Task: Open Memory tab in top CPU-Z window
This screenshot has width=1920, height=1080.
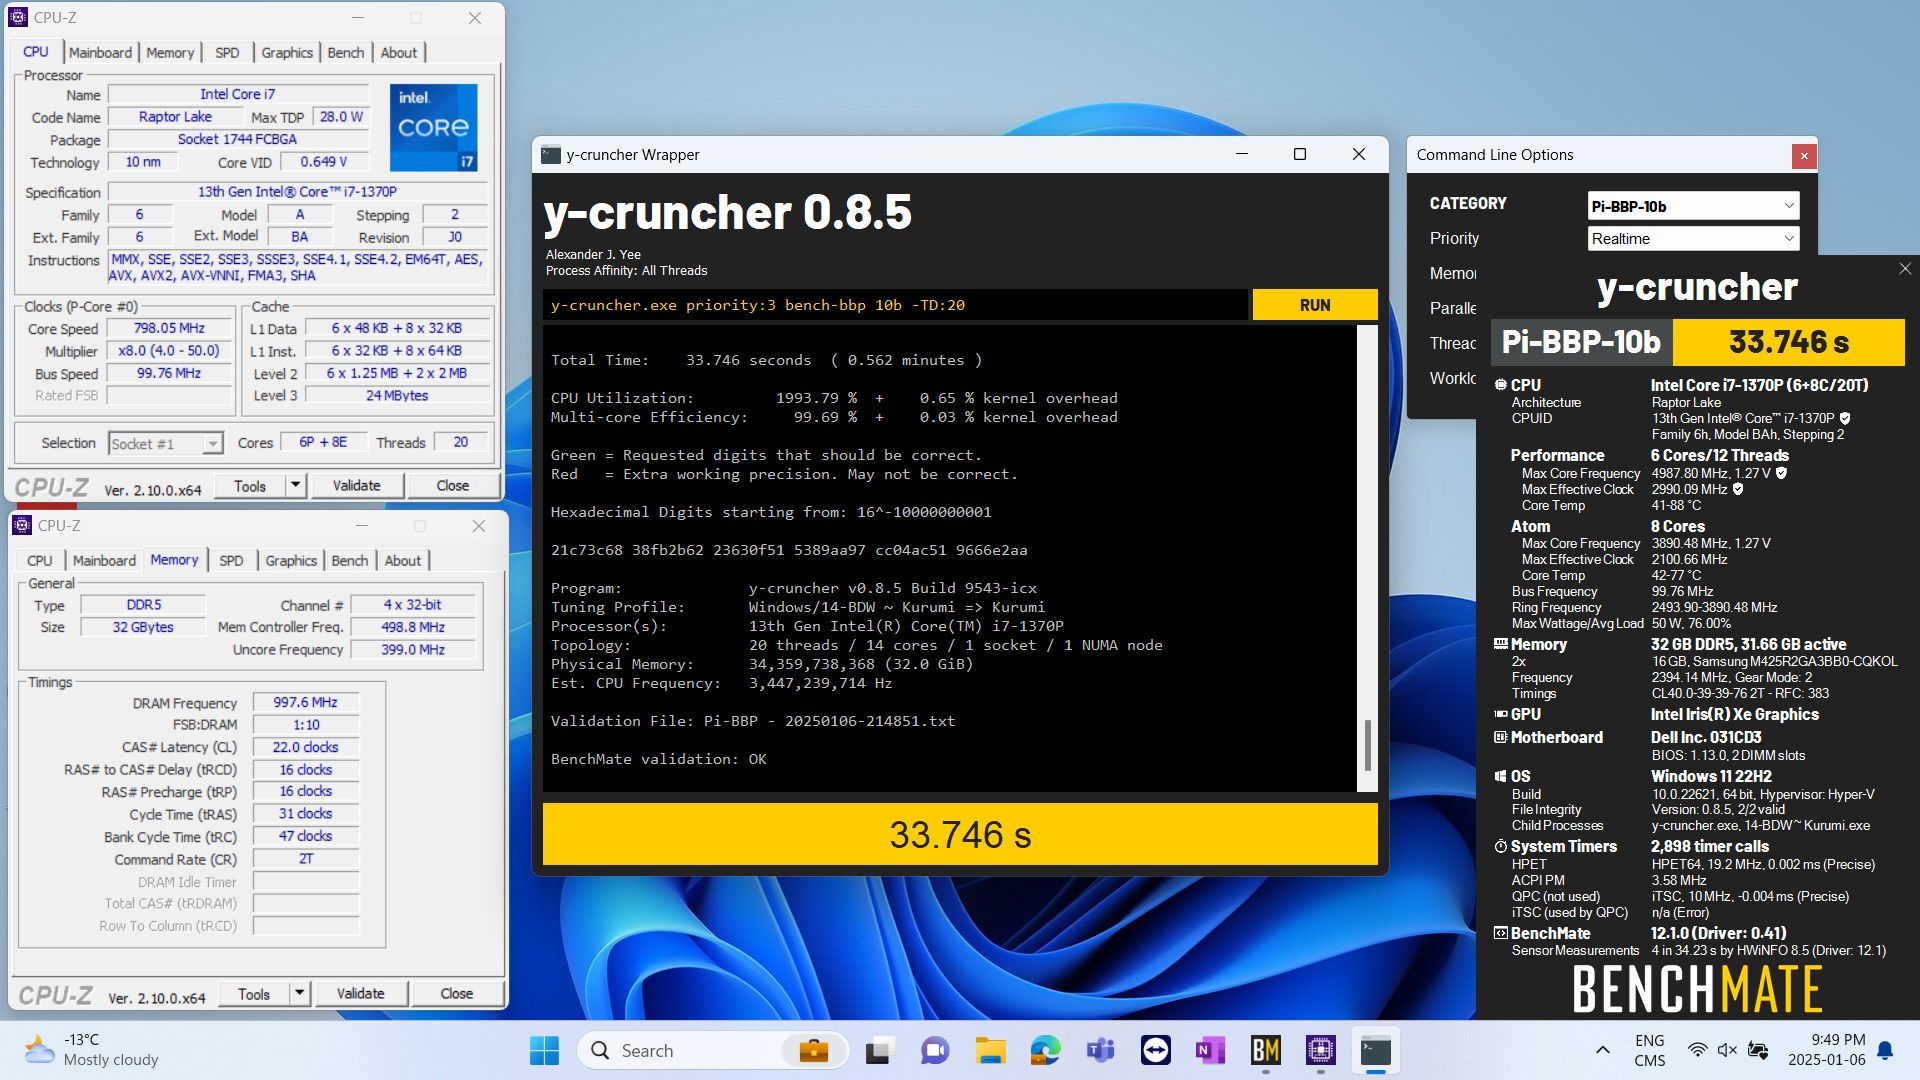Action: 170,52
